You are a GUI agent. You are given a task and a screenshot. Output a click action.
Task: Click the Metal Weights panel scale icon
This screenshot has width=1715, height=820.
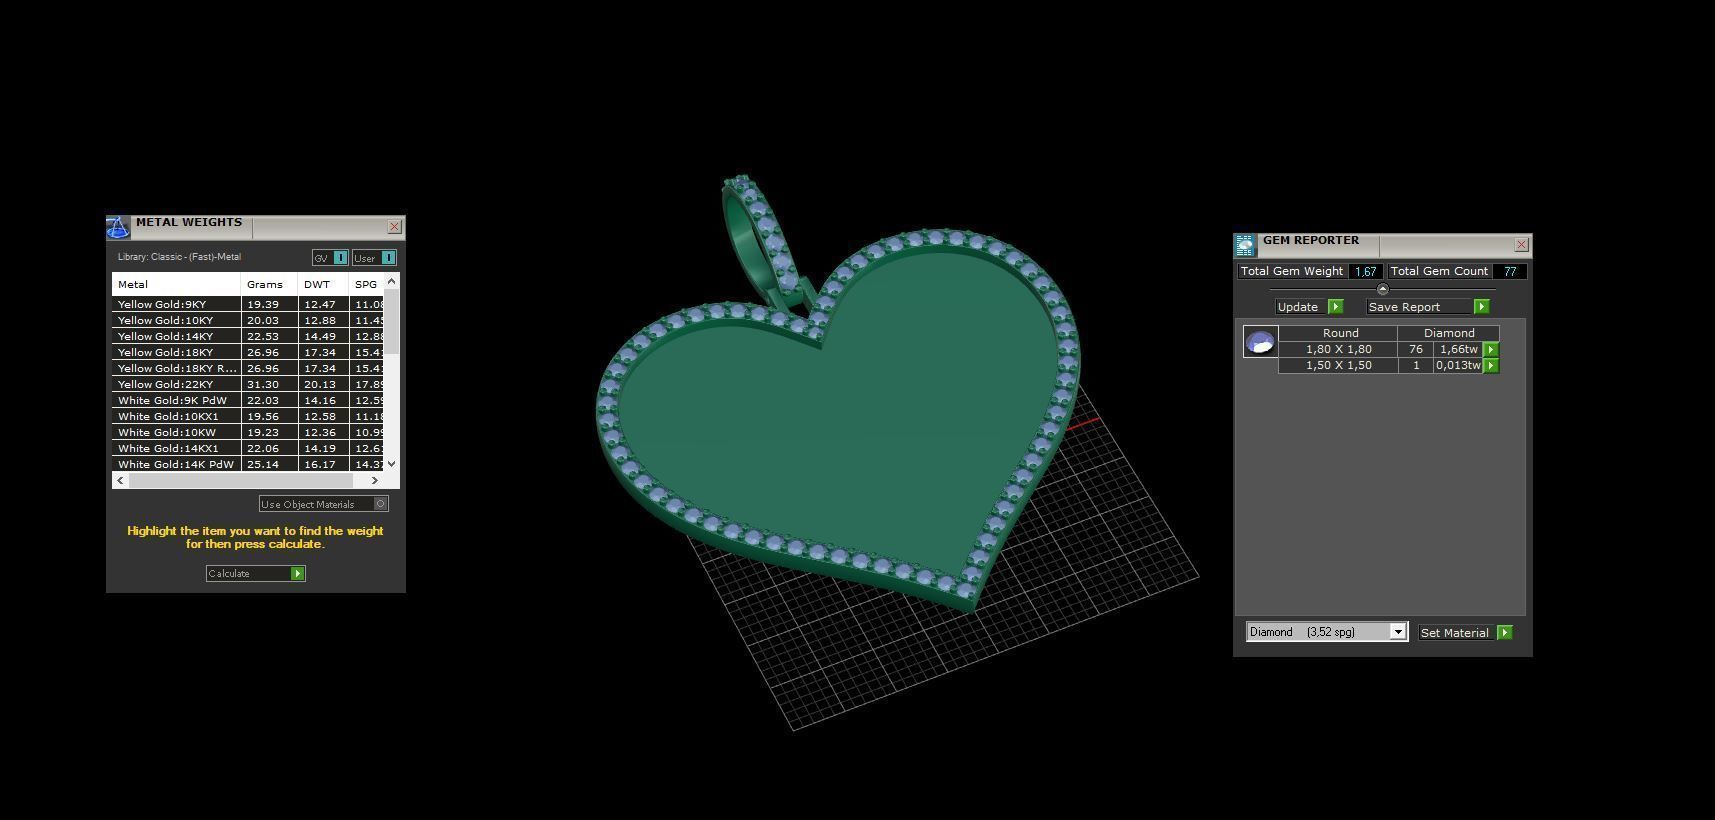point(118,228)
